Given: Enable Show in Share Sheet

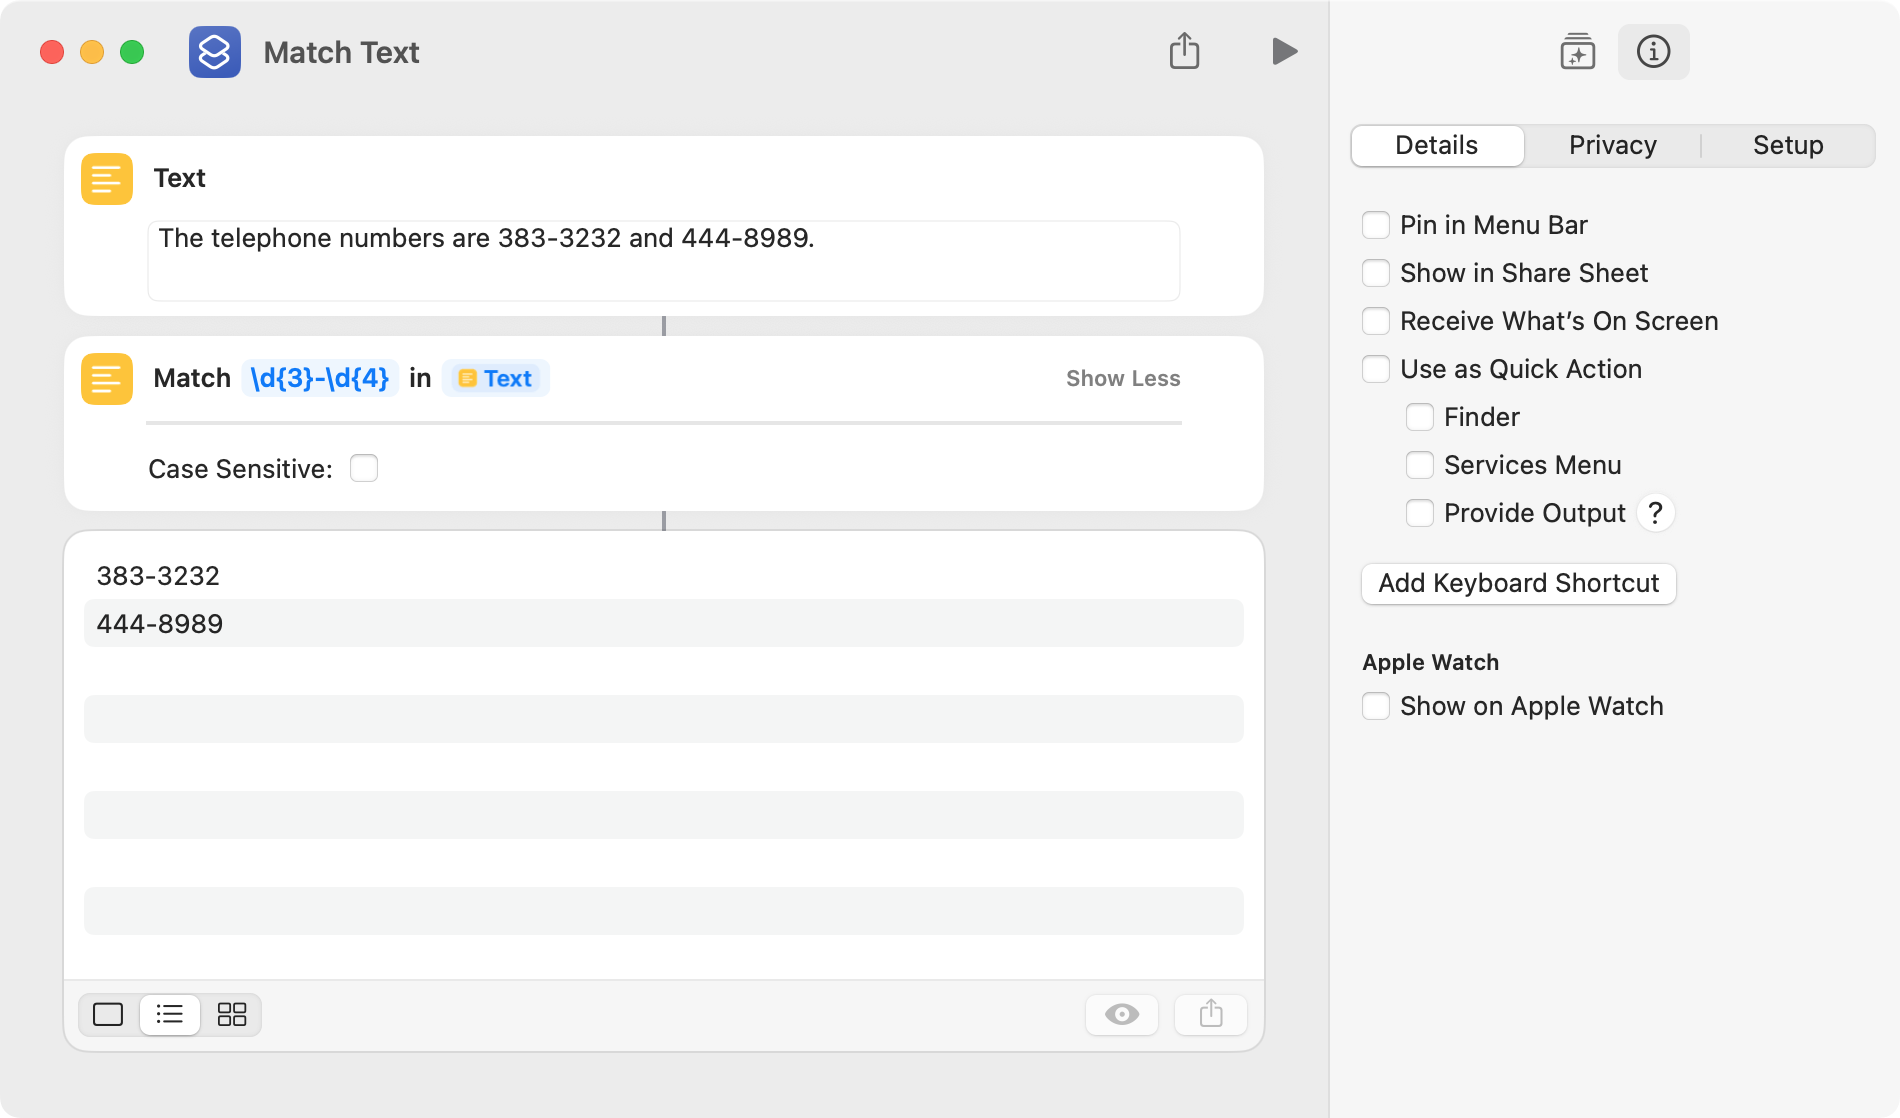Looking at the screenshot, I should coord(1376,273).
